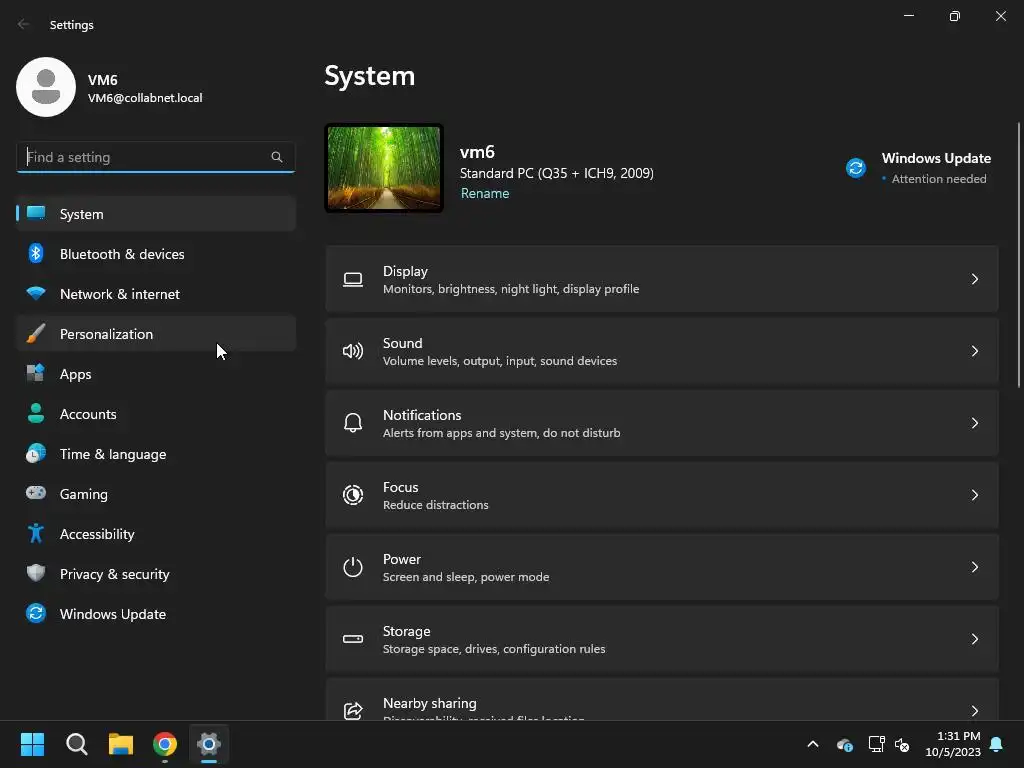The height and width of the screenshot is (768, 1024).
Task: Open Time & language settings
Action: tap(156, 454)
